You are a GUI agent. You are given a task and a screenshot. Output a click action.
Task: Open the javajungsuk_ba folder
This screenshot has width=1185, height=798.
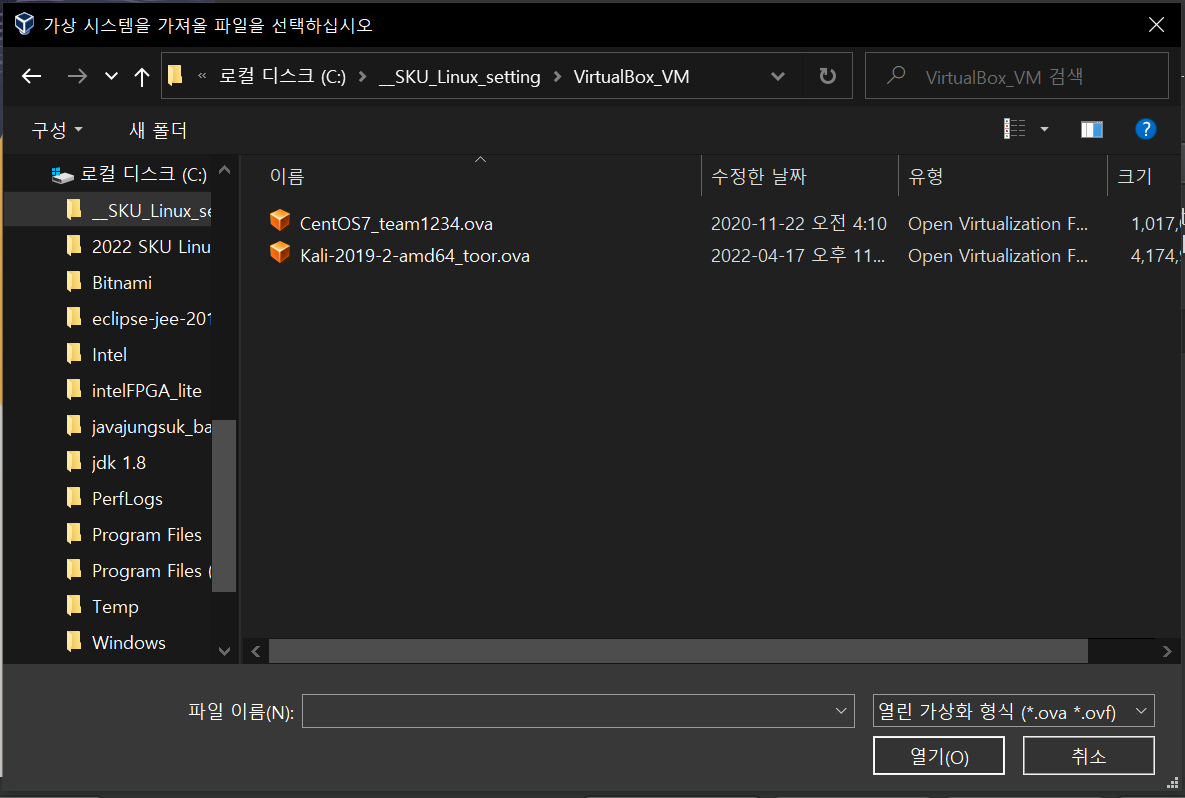[151, 427]
